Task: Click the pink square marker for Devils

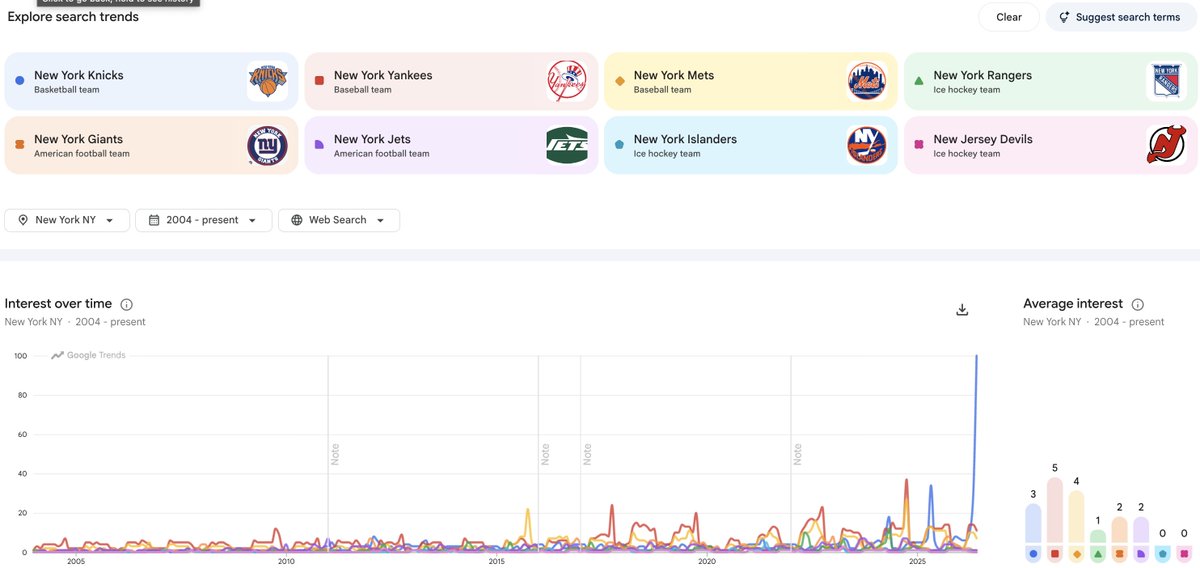Action: [919, 145]
